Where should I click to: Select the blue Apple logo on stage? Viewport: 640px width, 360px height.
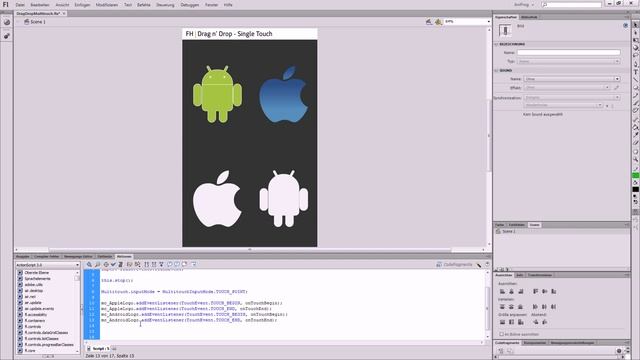coord(284,94)
